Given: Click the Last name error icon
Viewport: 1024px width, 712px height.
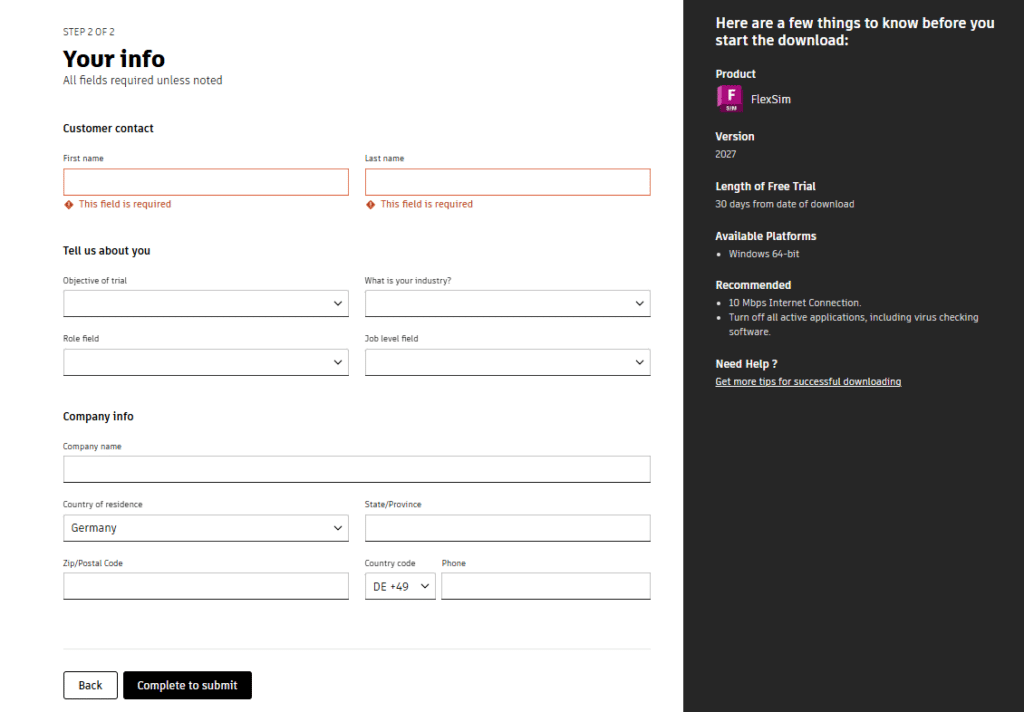Looking at the screenshot, I should pyautogui.click(x=370, y=204).
